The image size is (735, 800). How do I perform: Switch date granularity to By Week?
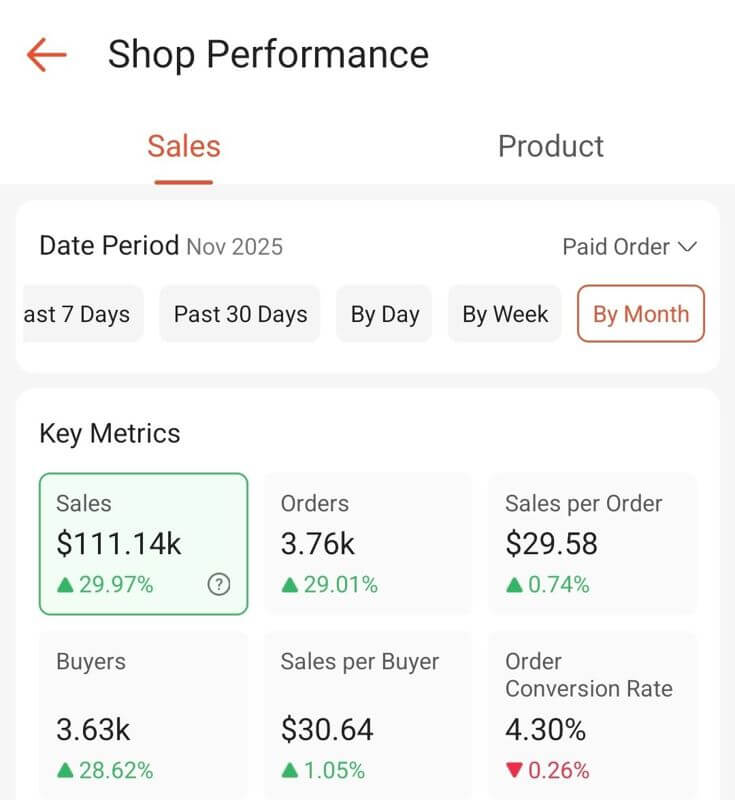tap(504, 314)
